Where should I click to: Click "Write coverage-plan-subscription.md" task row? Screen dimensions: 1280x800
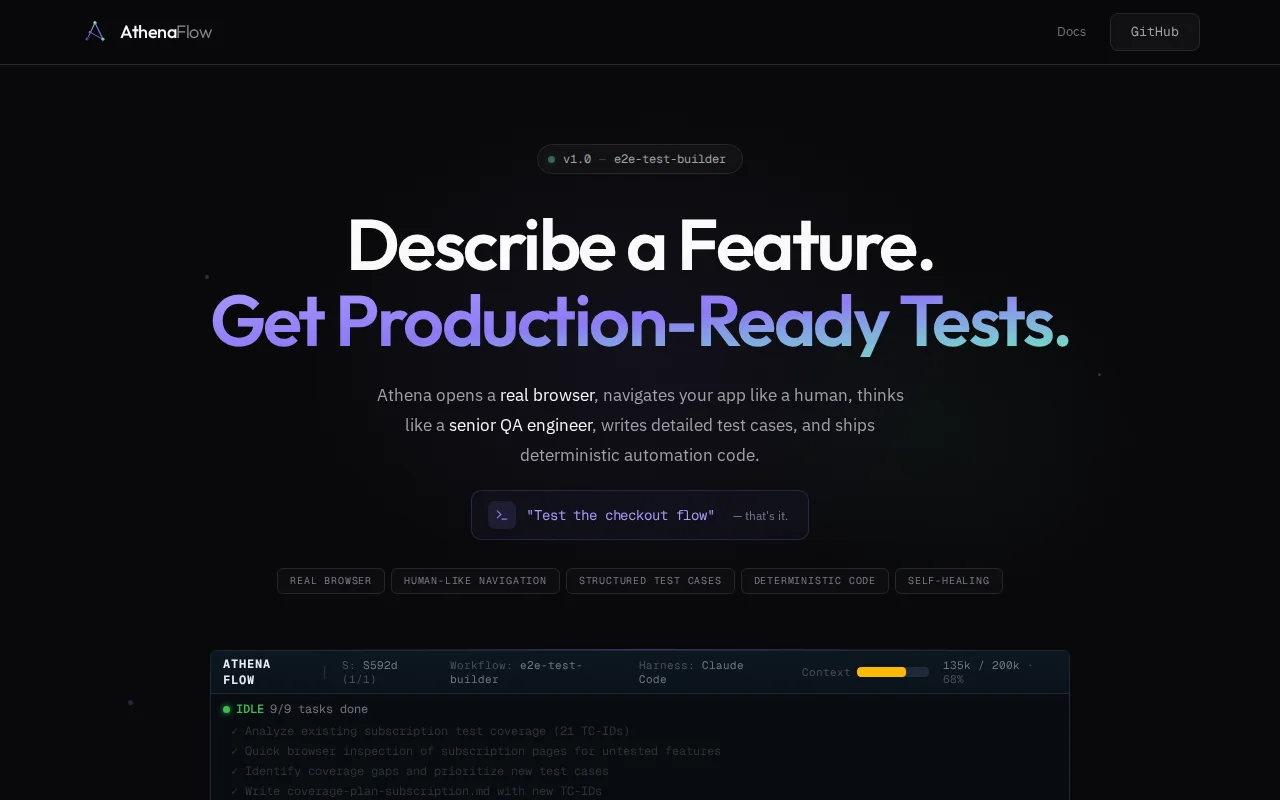pos(417,791)
